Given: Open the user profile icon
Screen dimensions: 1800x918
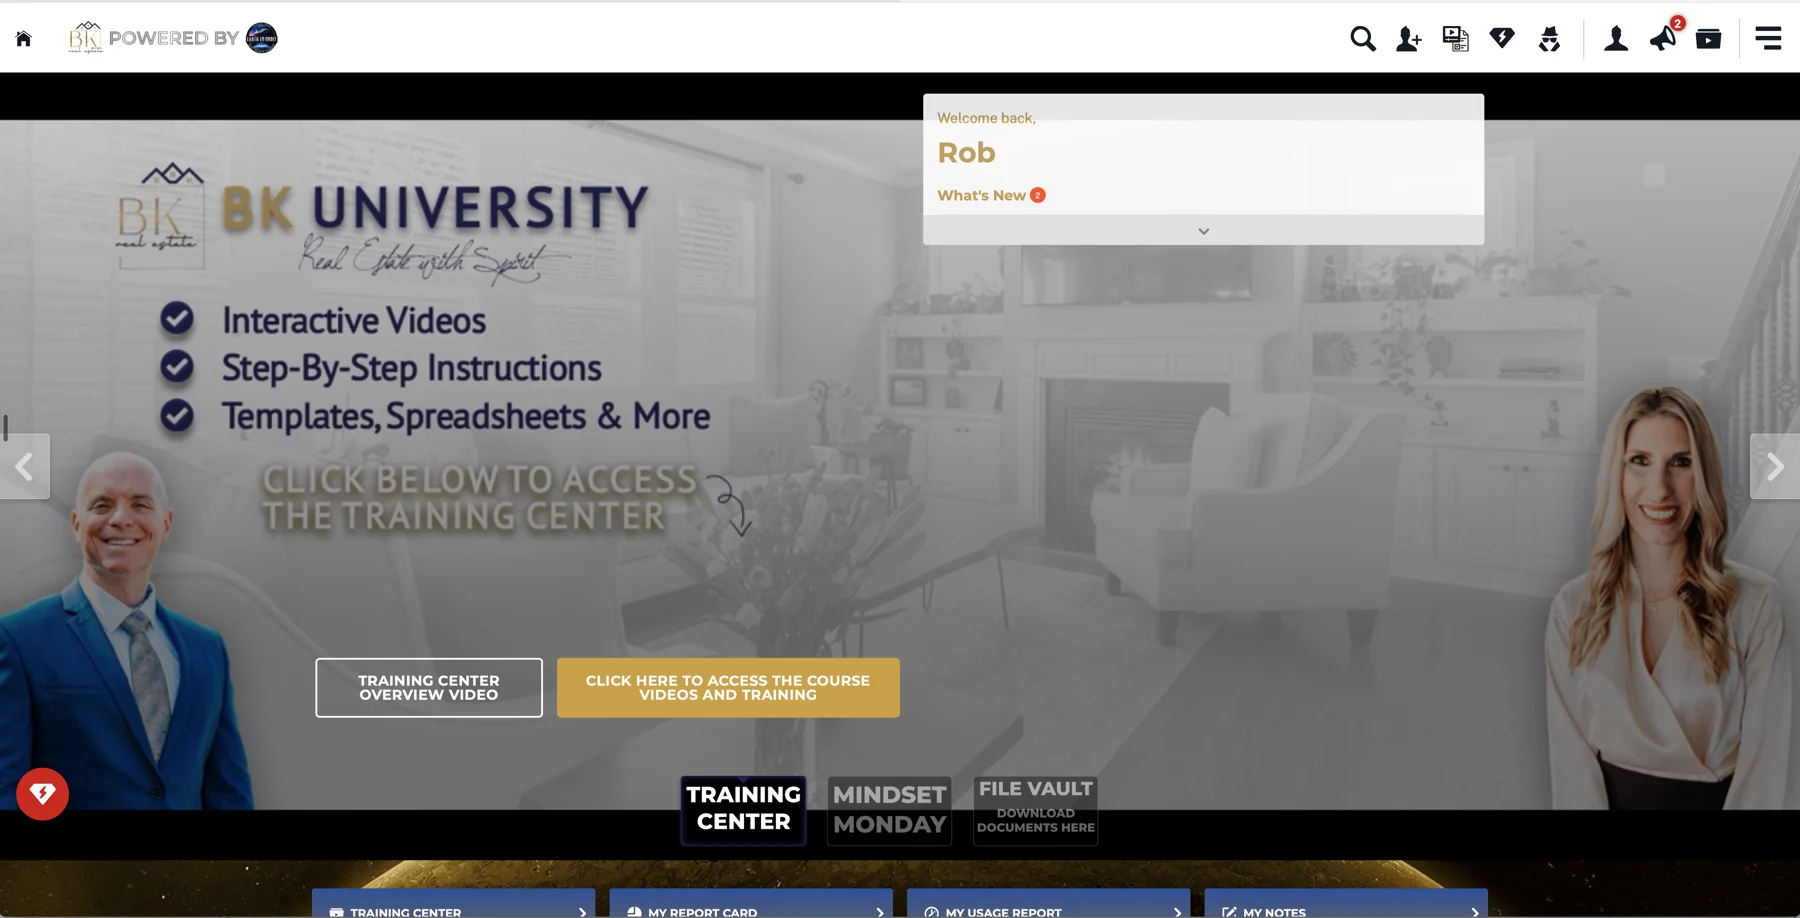Looking at the screenshot, I should (1616, 39).
